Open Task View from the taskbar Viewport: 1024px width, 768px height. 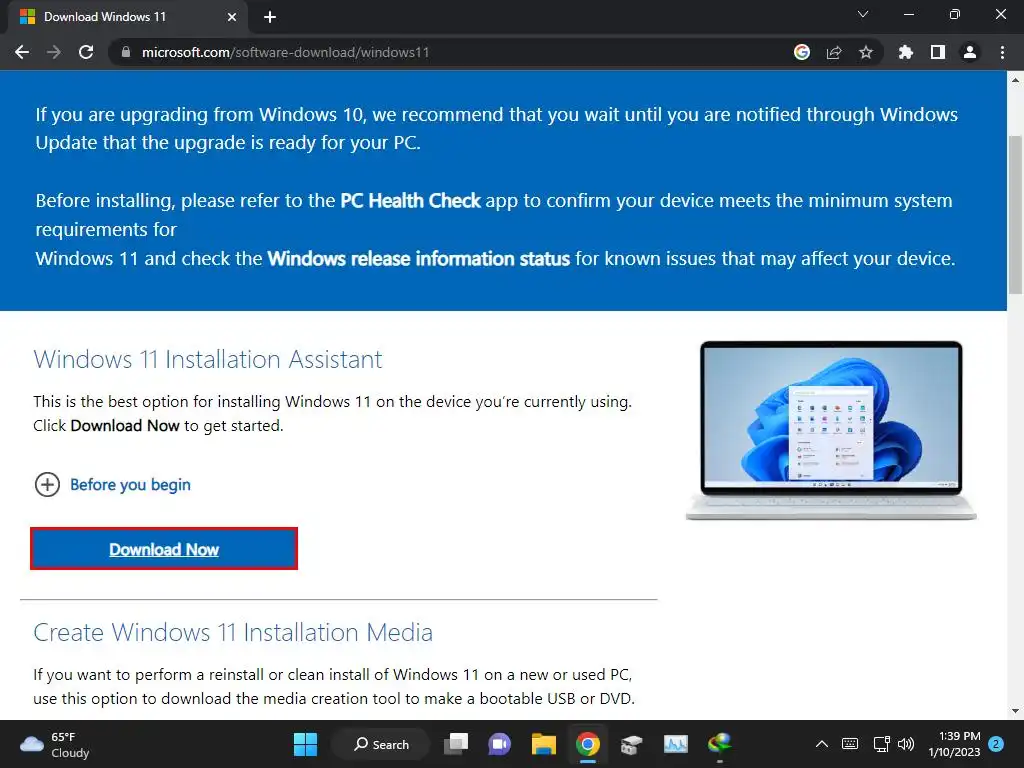click(x=456, y=744)
